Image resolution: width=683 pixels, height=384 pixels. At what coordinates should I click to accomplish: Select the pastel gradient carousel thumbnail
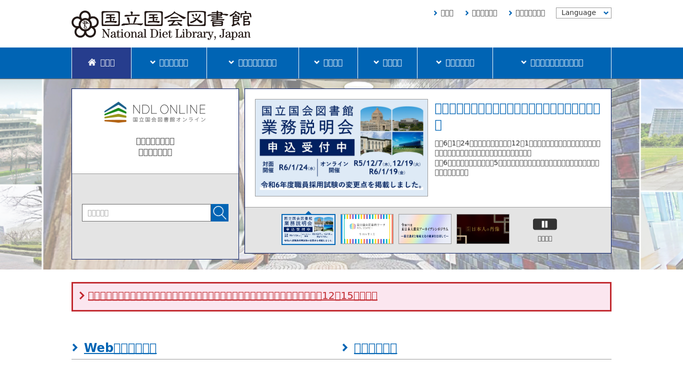[425, 229]
